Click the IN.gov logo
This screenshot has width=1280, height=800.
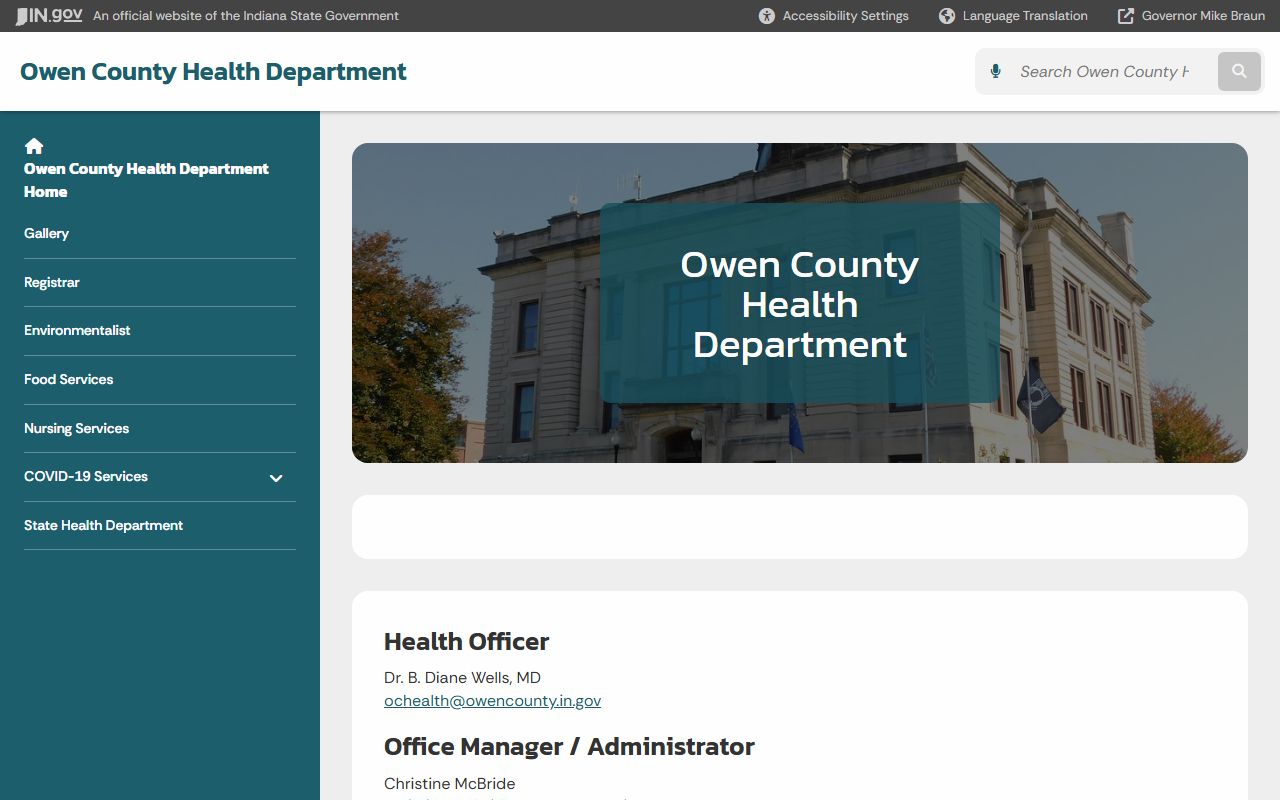pyautogui.click(x=49, y=16)
